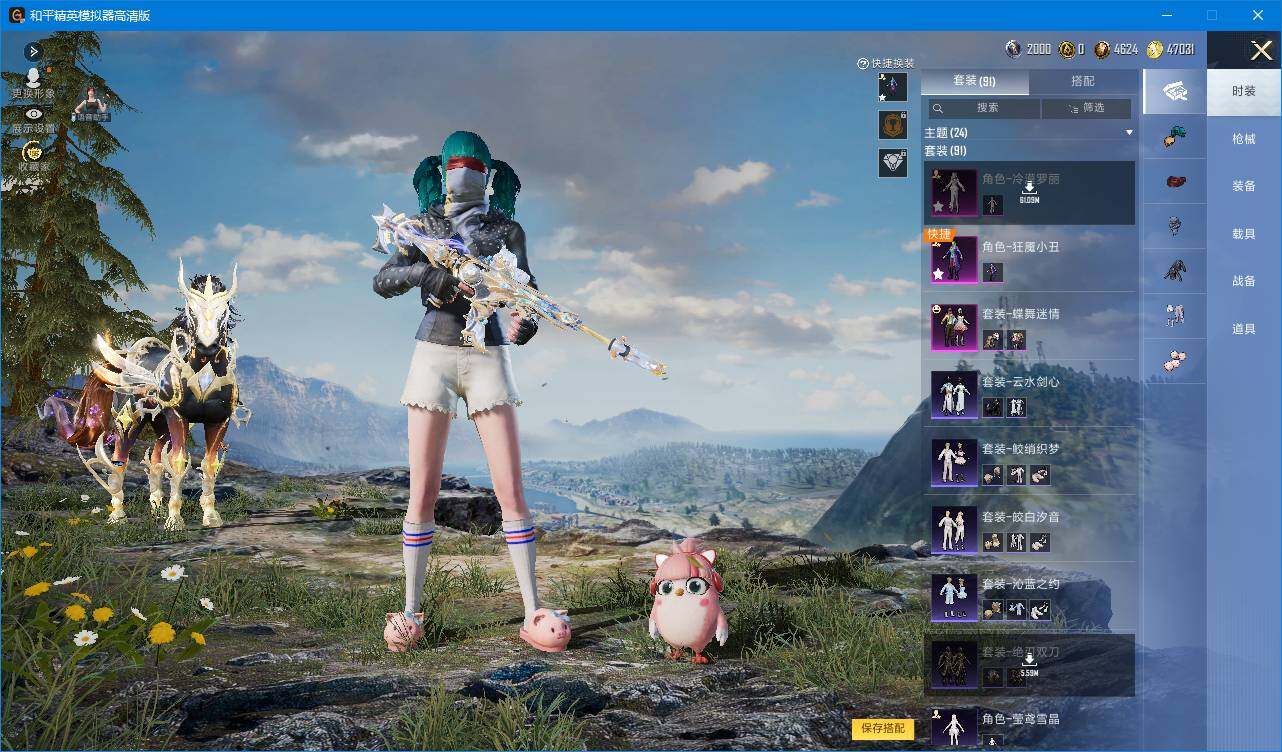Open the 收藏家 collector badge
Screen dimensions: 1282x752
coord(33,151)
